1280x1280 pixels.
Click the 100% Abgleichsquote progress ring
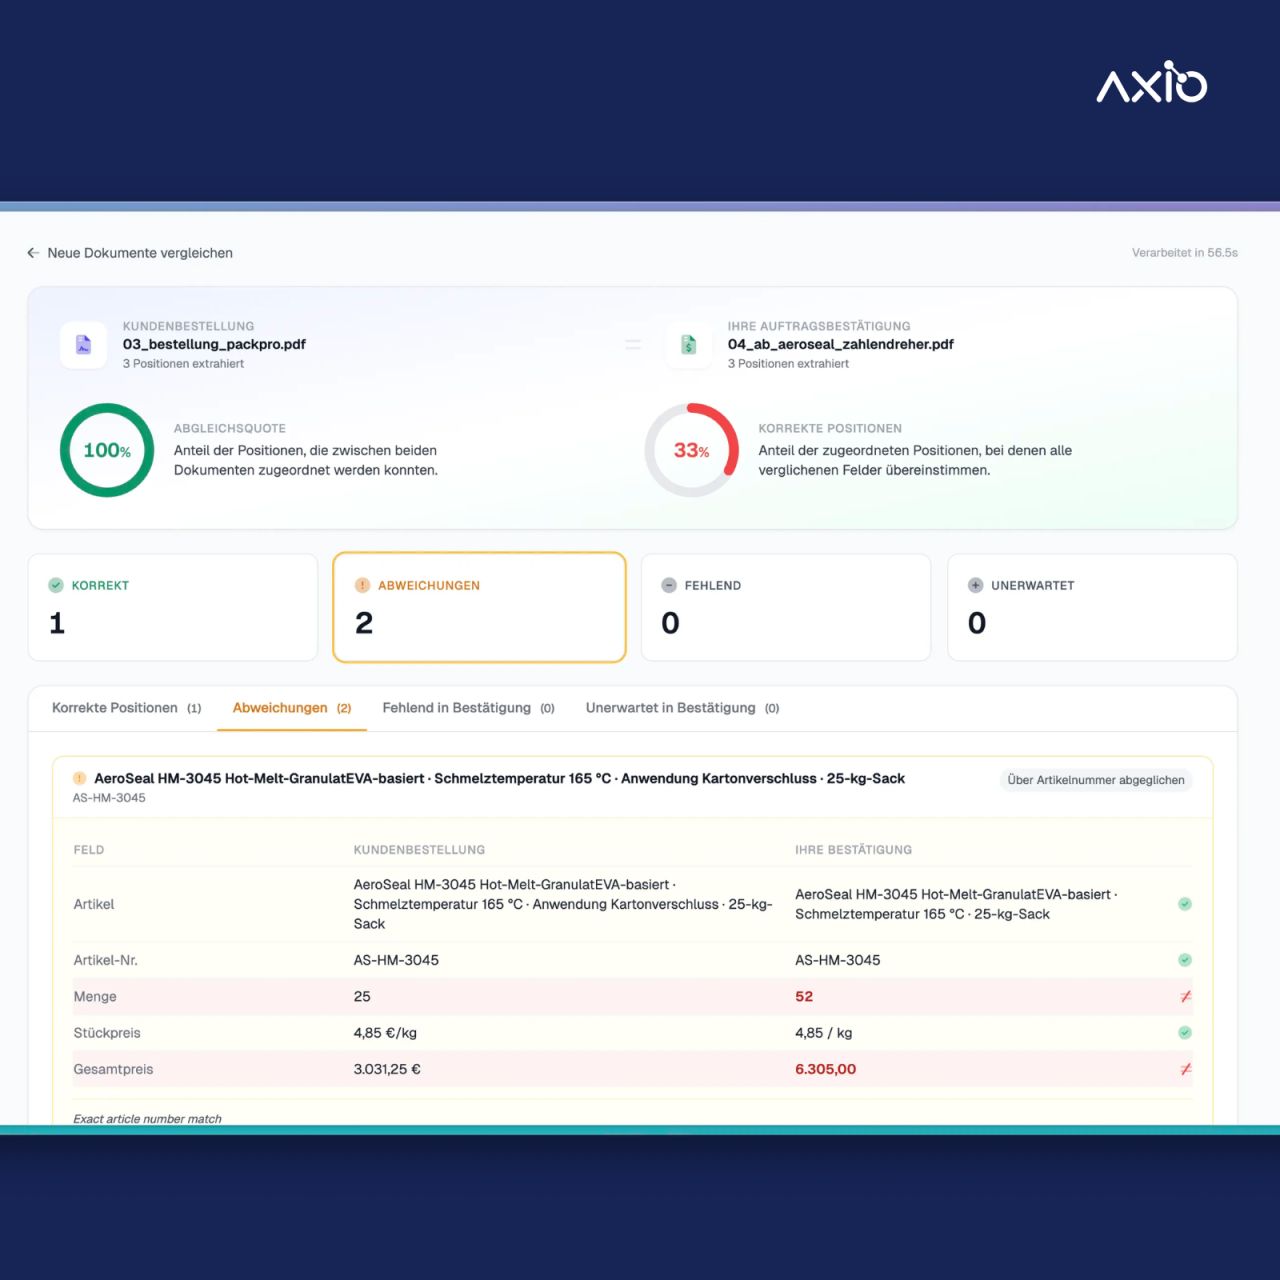click(x=107, y=450)
